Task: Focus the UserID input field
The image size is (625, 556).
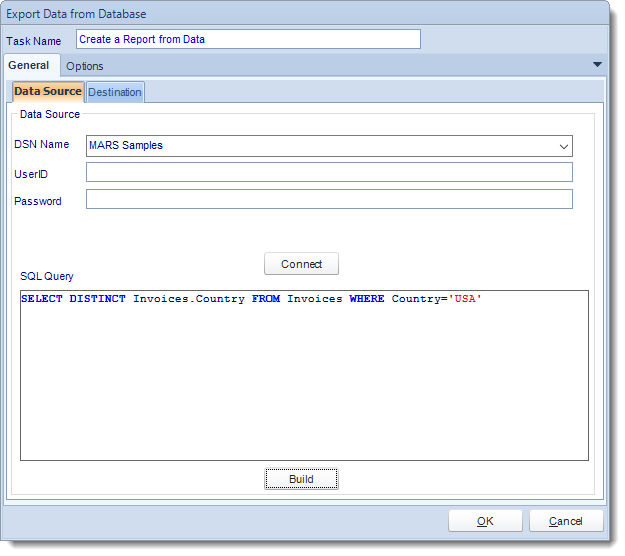Action: pyautogui.click(x=329, y=172)
